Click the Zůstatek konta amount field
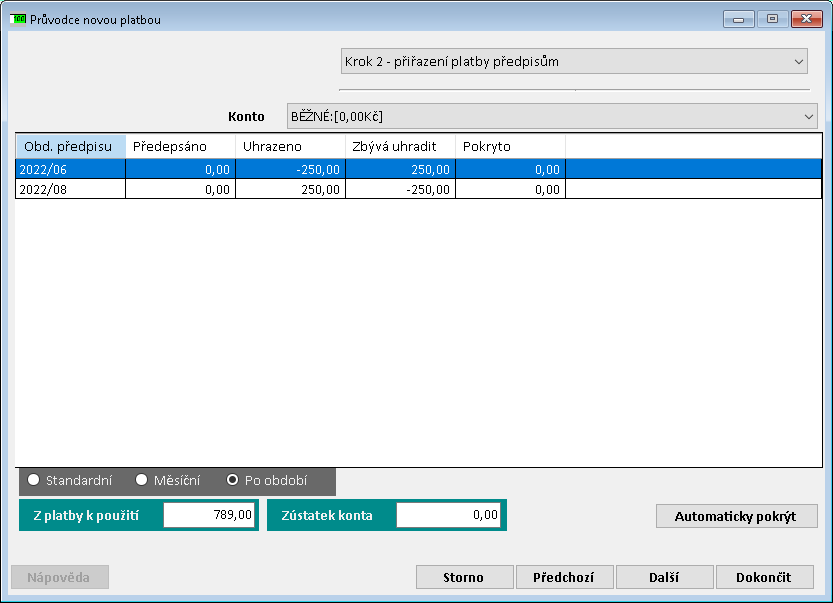Viewport: 833px width, 603px height. [448, 515]
